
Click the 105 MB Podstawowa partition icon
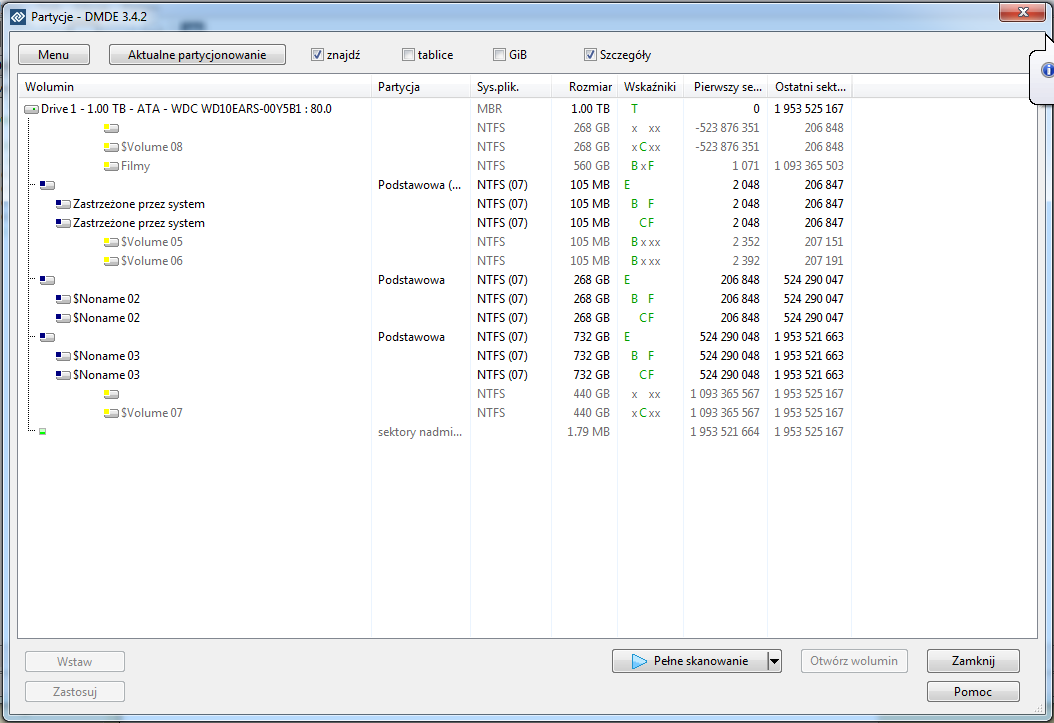tap(47, 185)
